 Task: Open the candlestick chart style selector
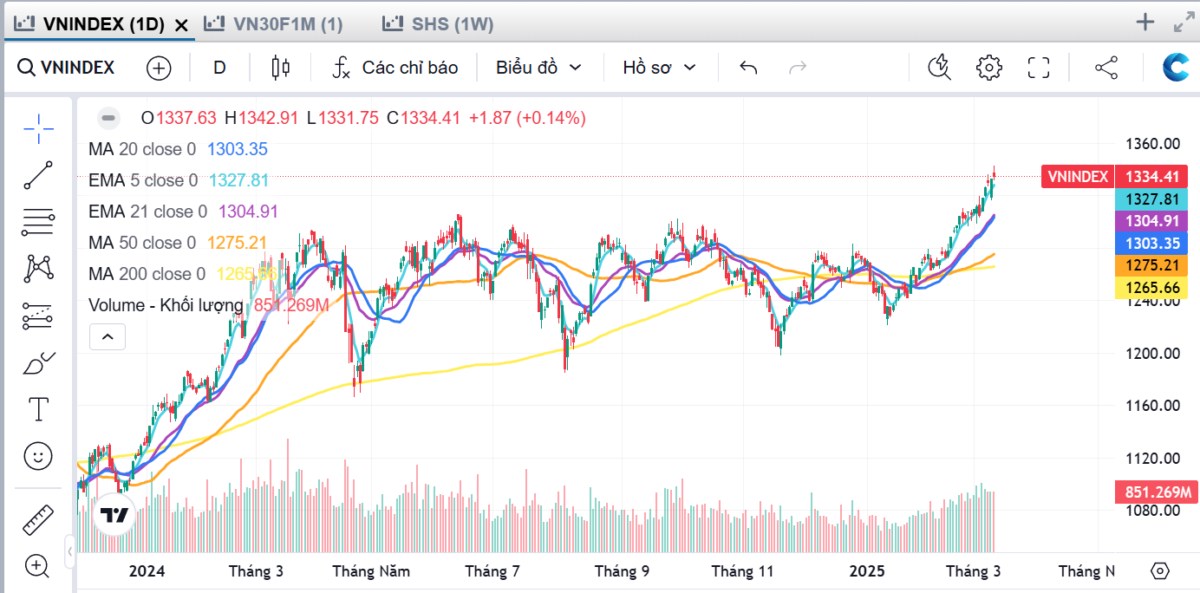[280, 68]
